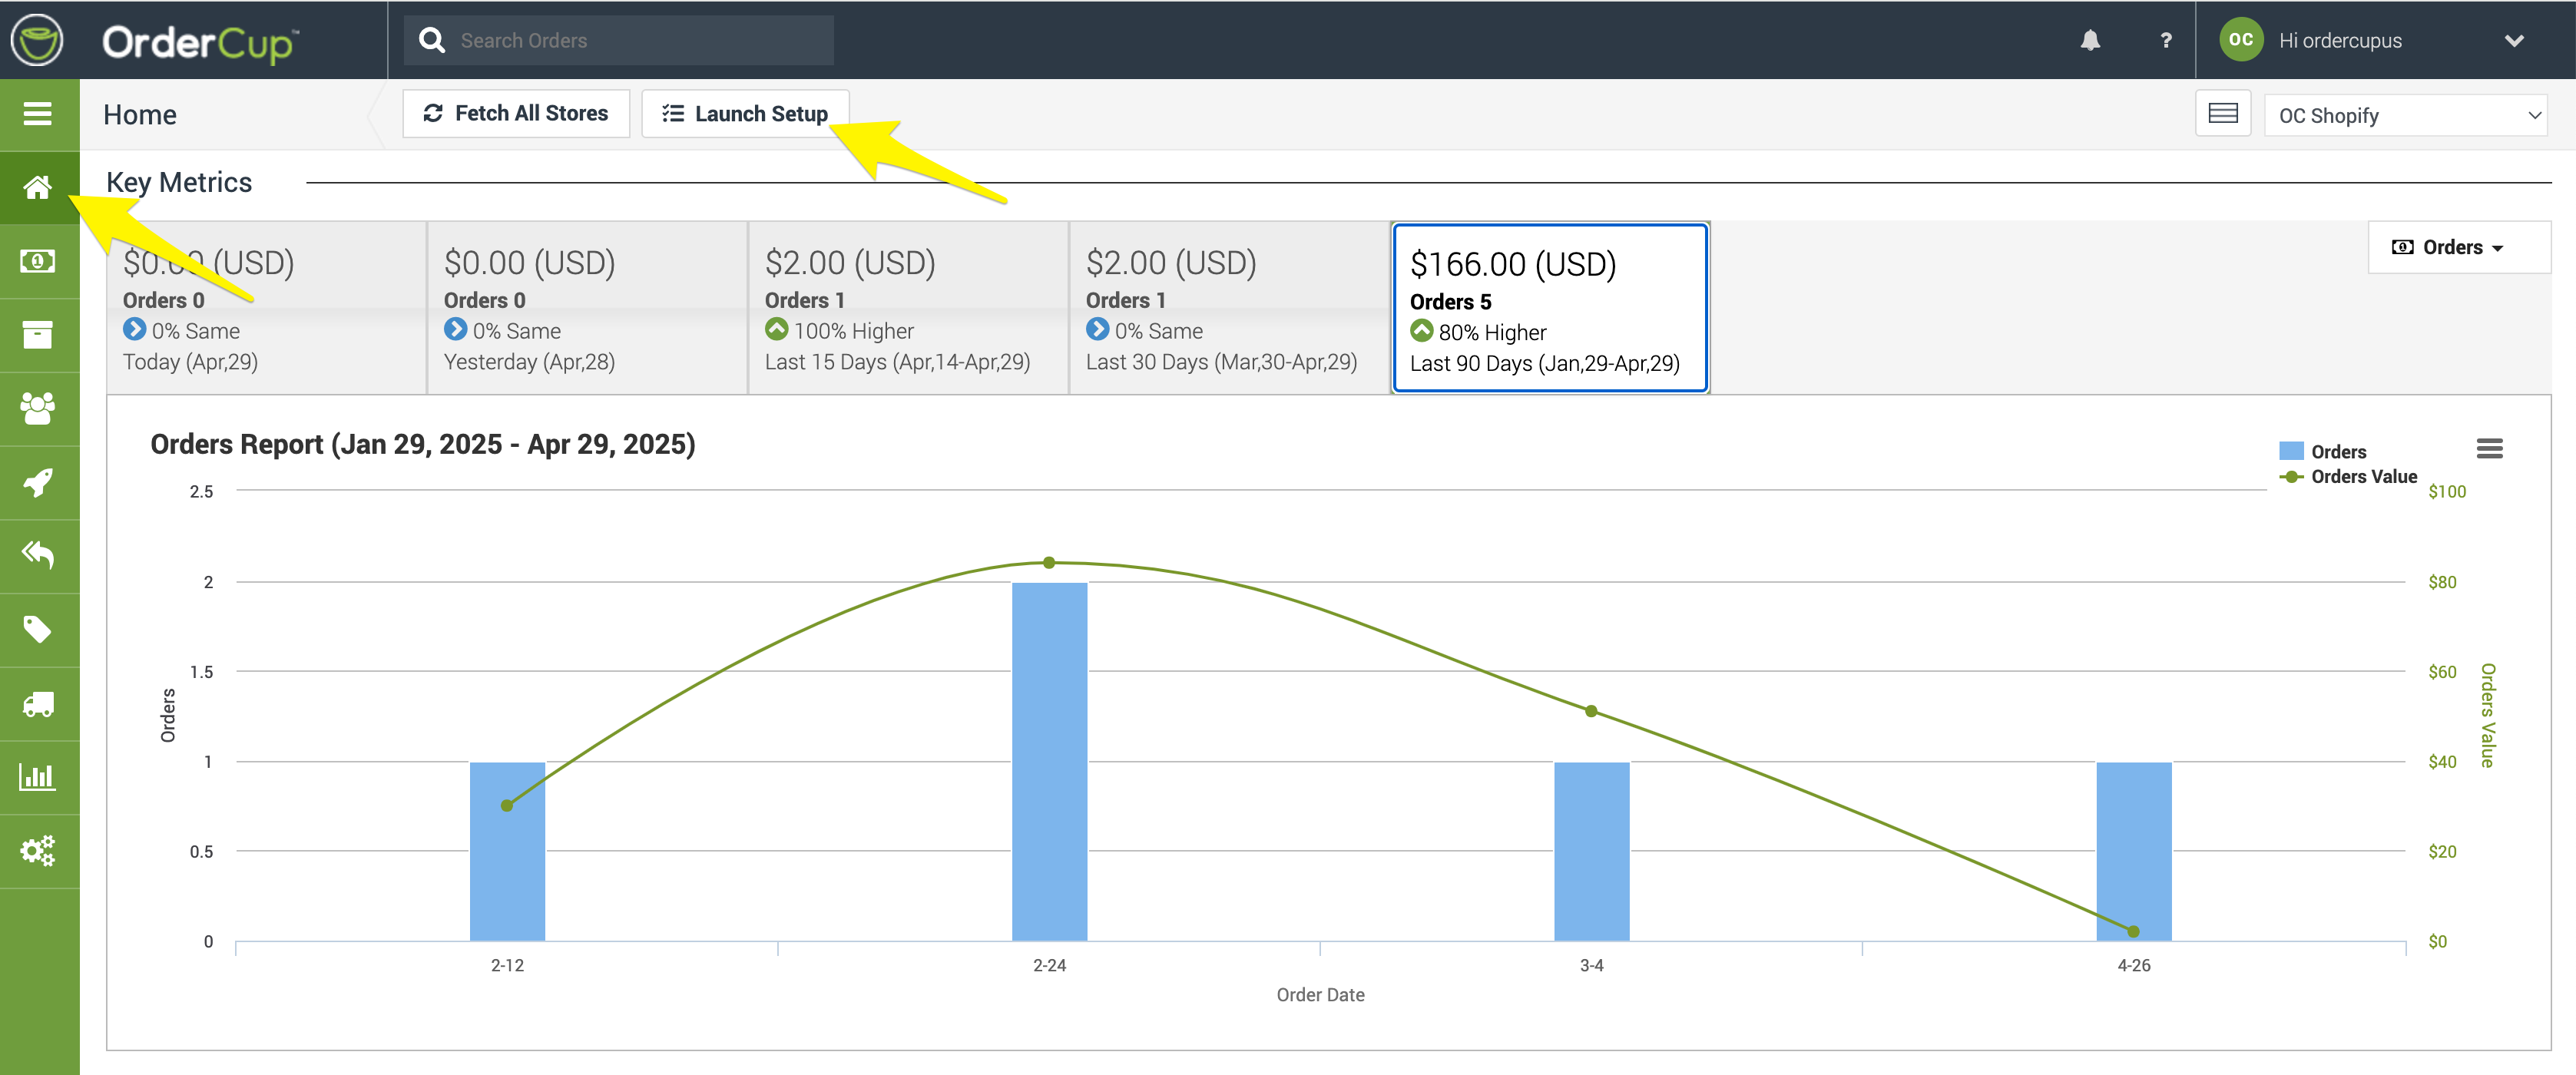This screenshot has height=1075, width=2576.
Task: Open the Home dashboard icon
Action: pyautogui.click(x=38, y=187)
